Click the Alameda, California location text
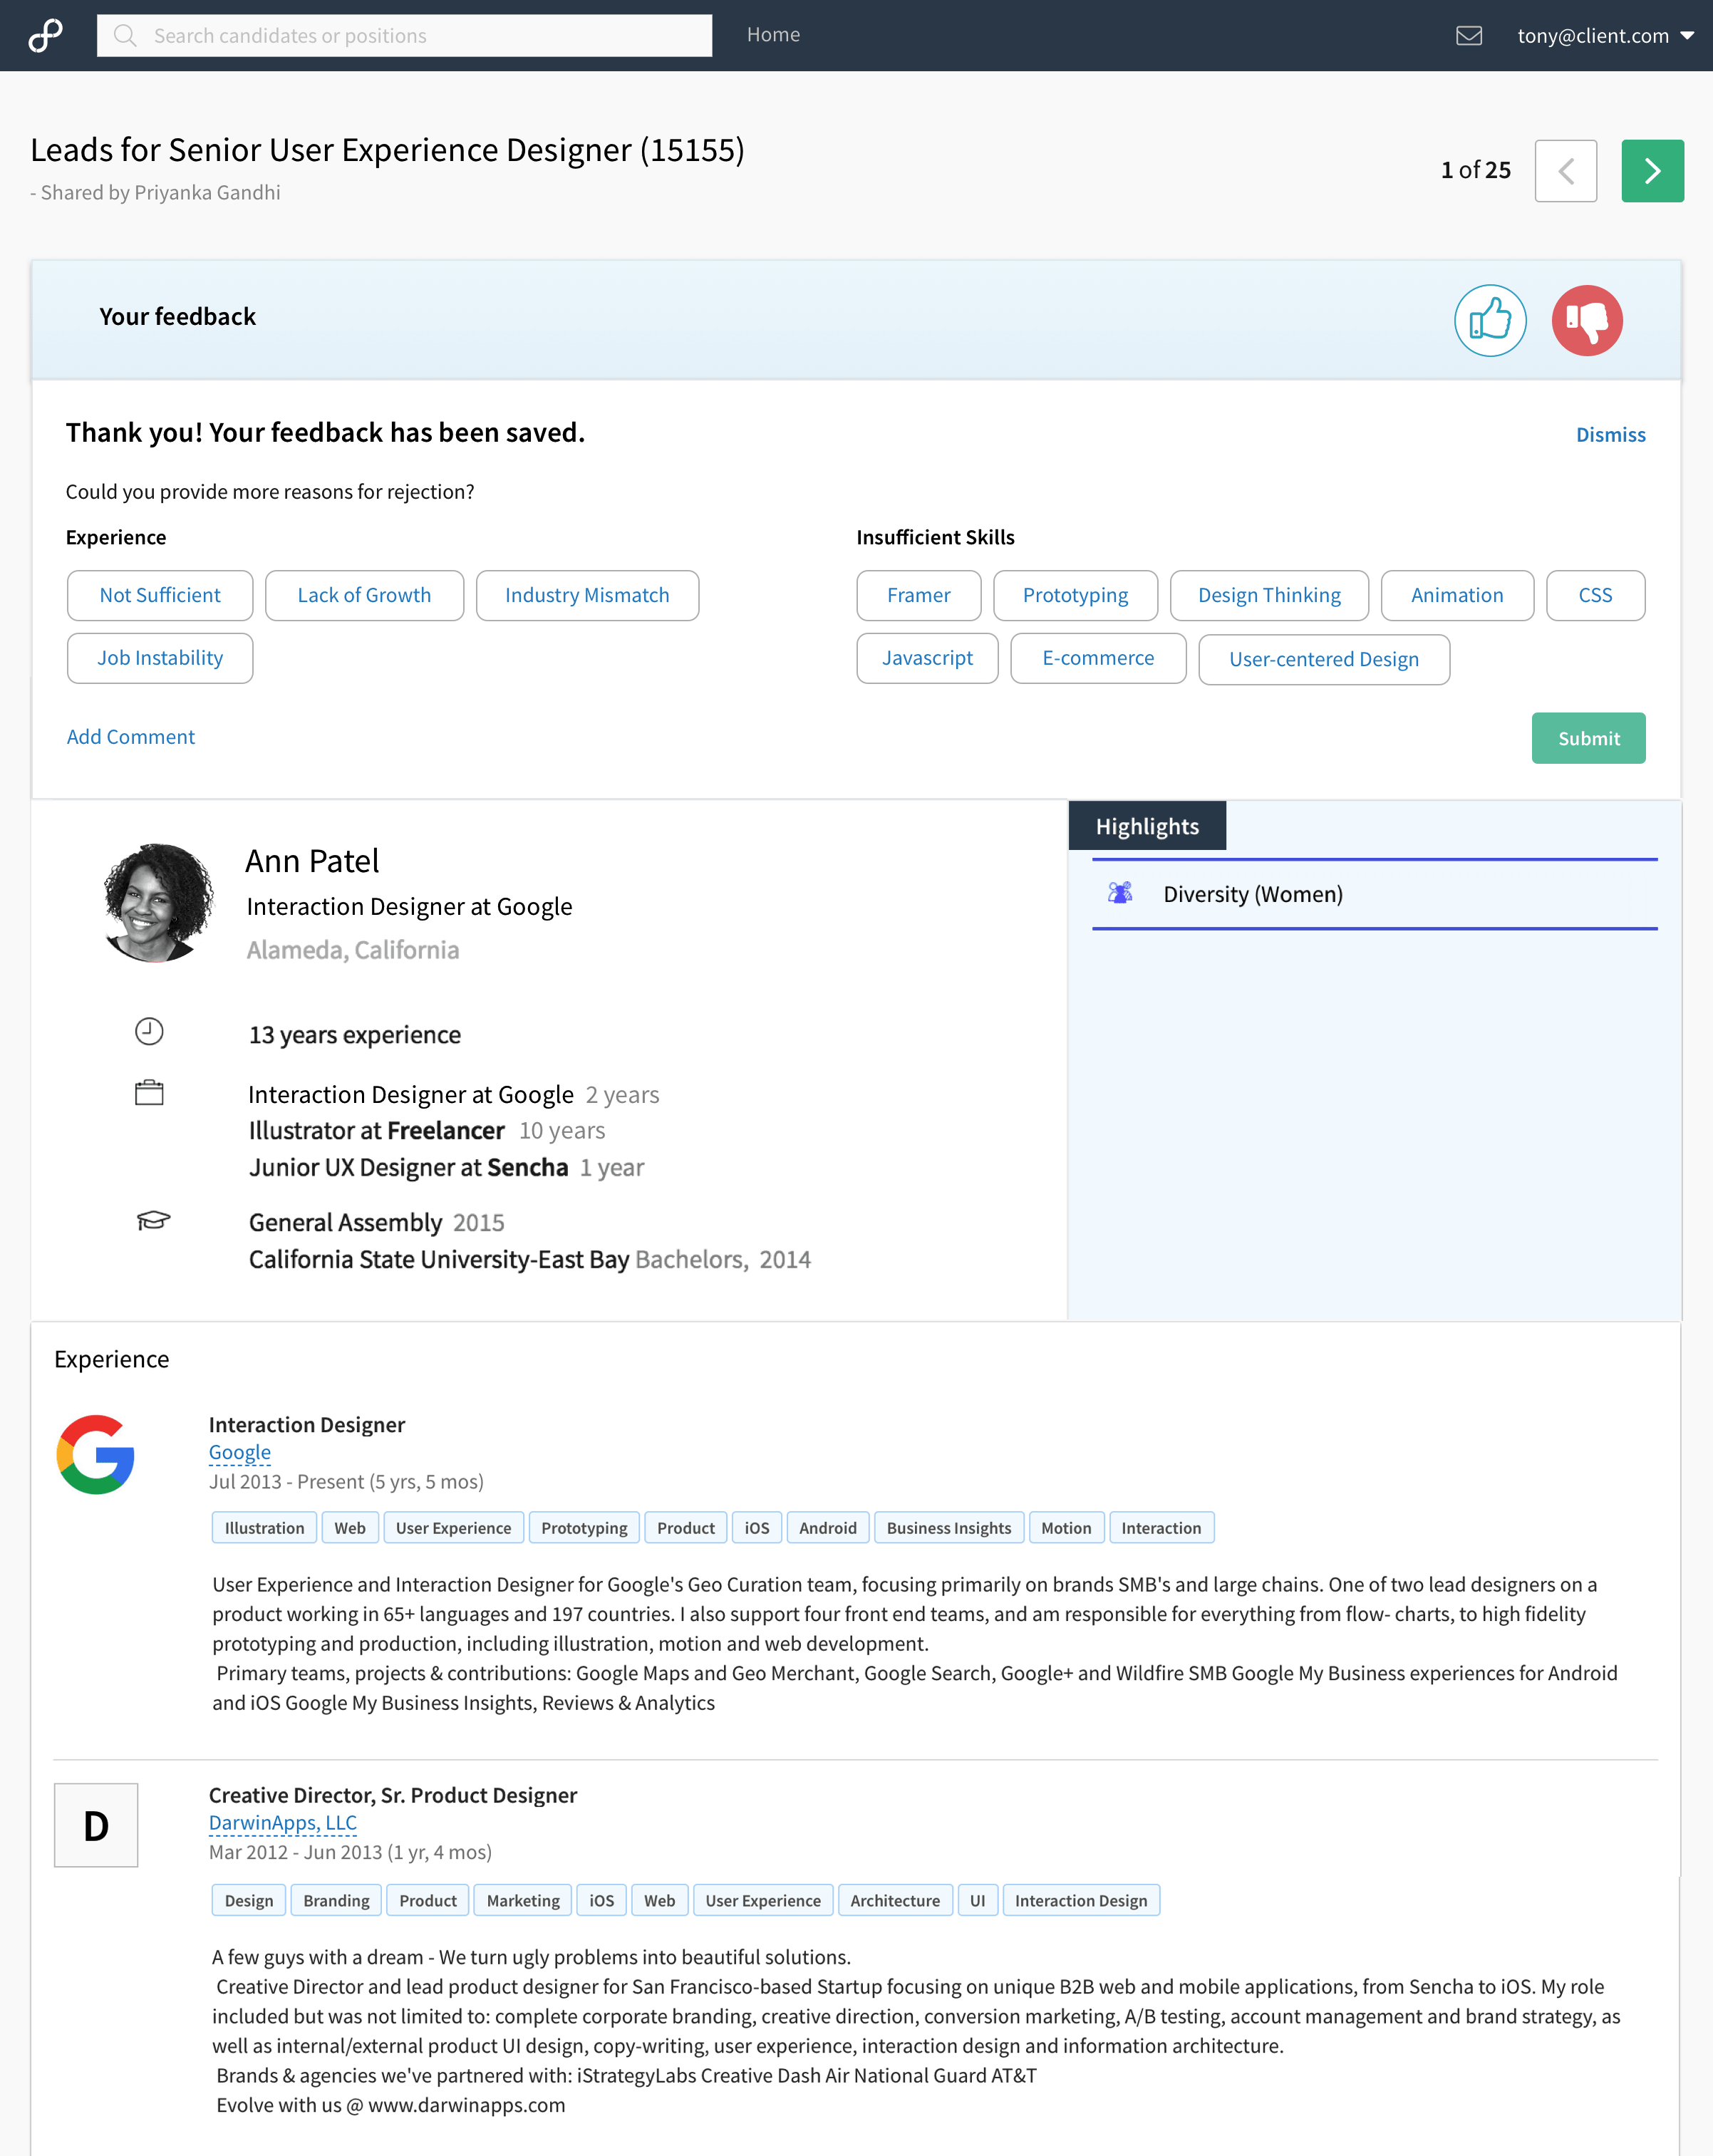The width and height of the screenshot is (1713, 2156). (x=353, y=950)
